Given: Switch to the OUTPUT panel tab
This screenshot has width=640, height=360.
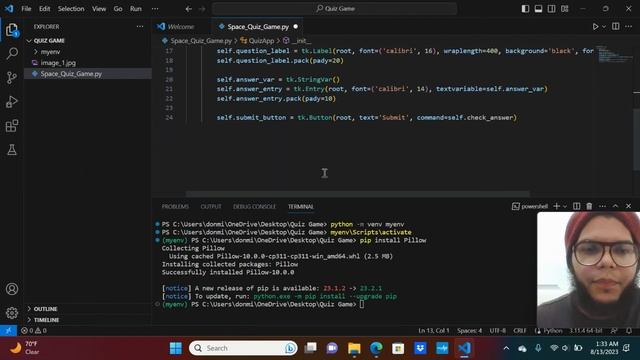Looking at the screenshot, I should (211, 207).
